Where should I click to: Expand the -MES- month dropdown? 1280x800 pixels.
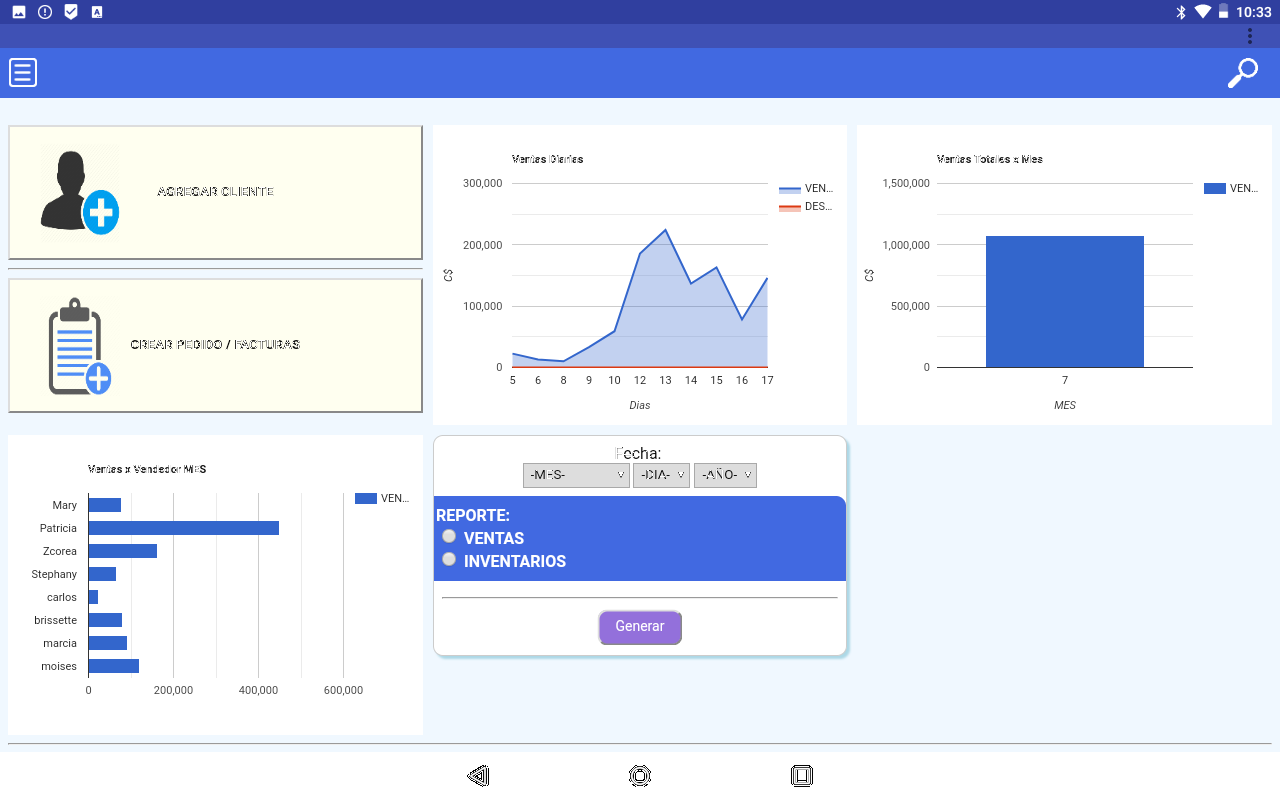[x=576, y=475]
